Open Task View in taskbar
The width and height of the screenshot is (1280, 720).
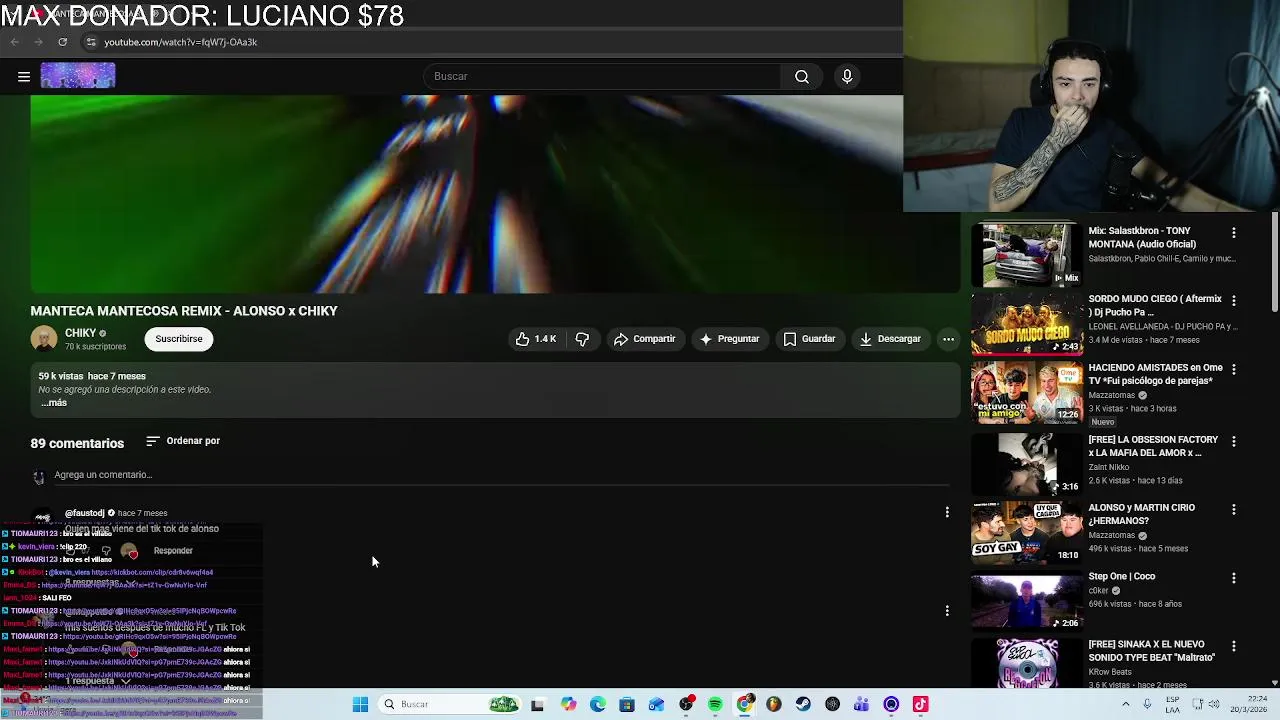[x=537, y=704]
